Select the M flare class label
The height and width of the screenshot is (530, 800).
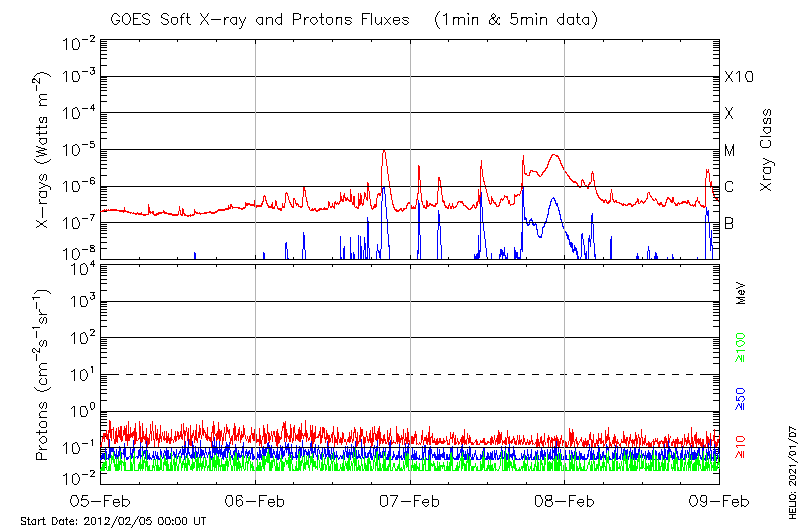pyautogui.click(x=730, y=150)
